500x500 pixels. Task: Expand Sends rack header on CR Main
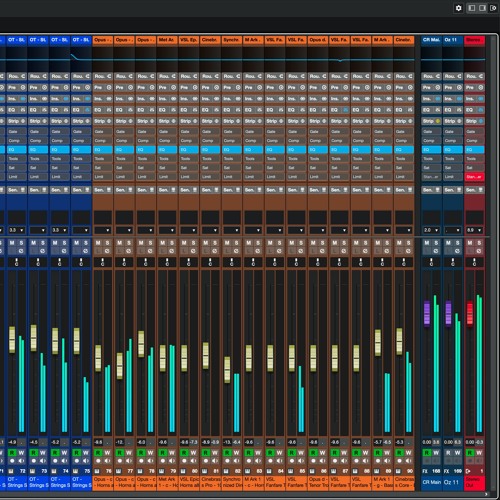431,190
